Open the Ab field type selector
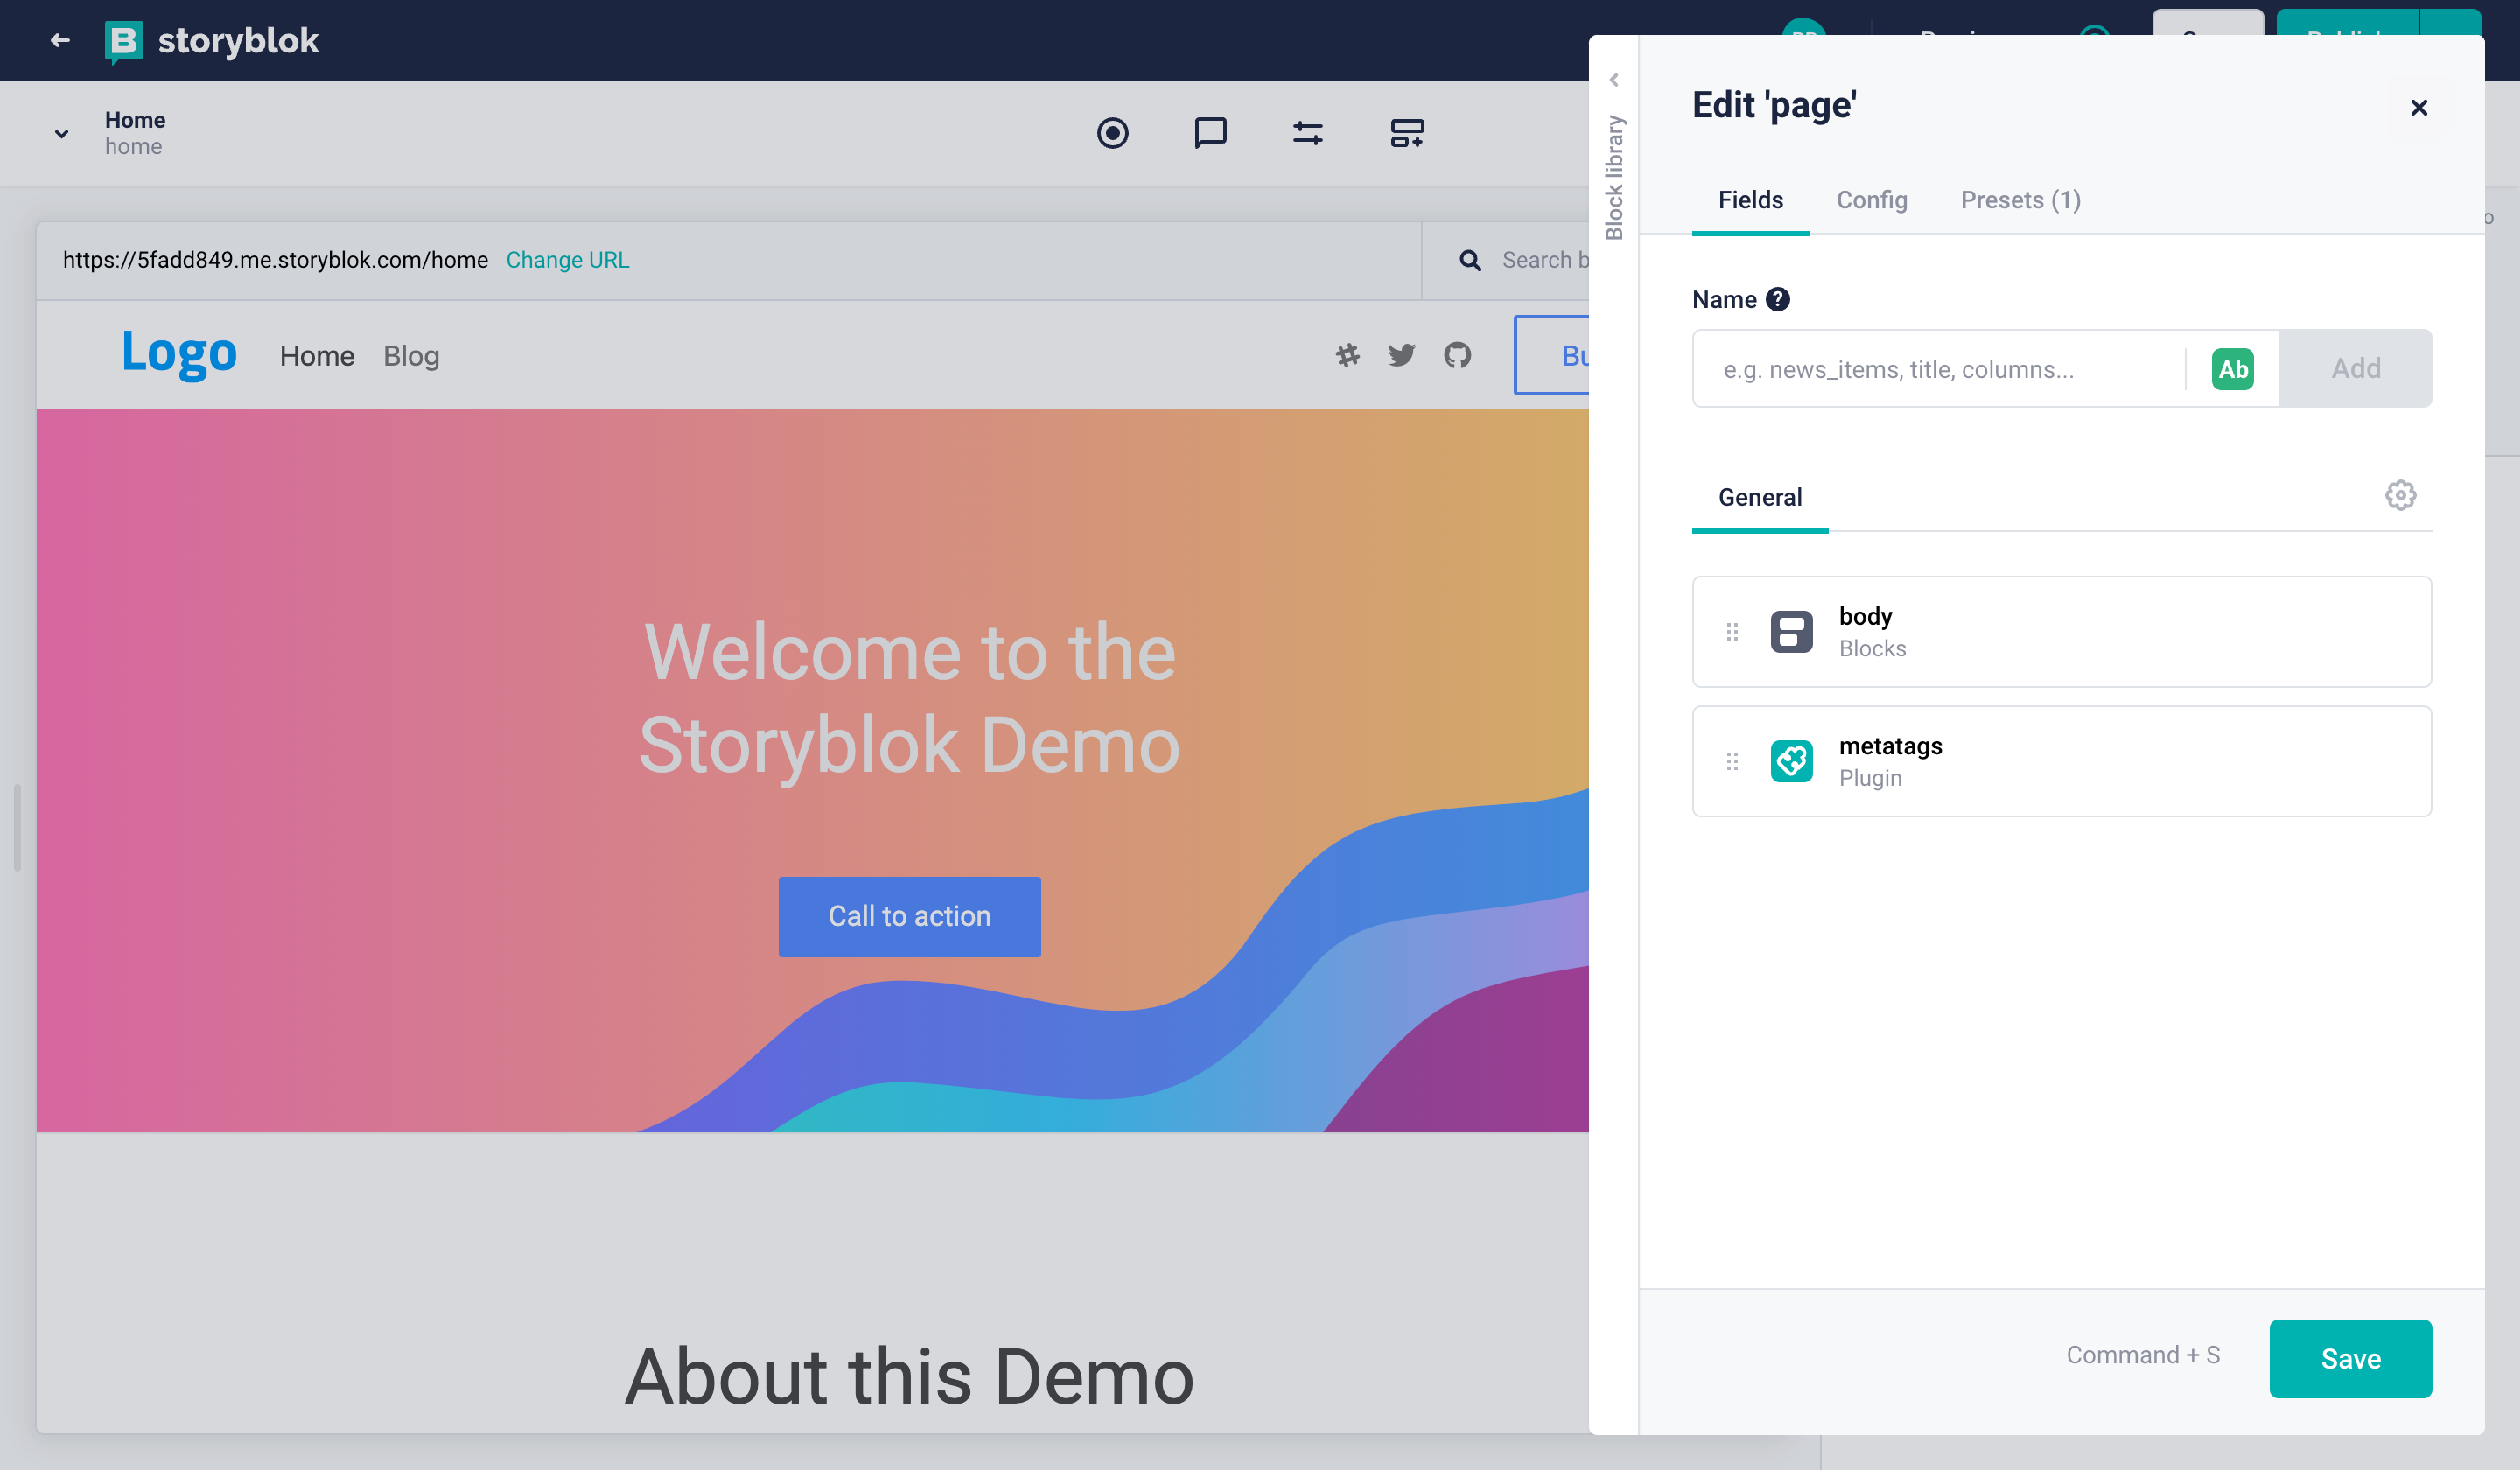Viewport: 2520px width, 1470px height. 2232,369
